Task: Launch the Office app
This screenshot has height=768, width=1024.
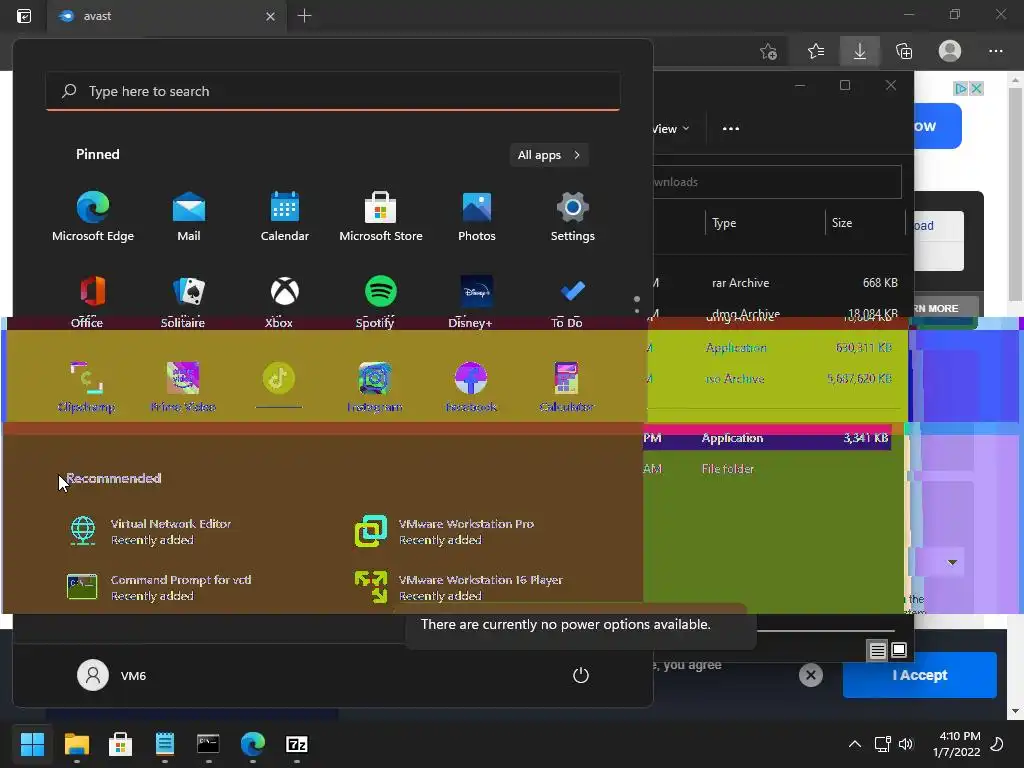Action: 92,302
